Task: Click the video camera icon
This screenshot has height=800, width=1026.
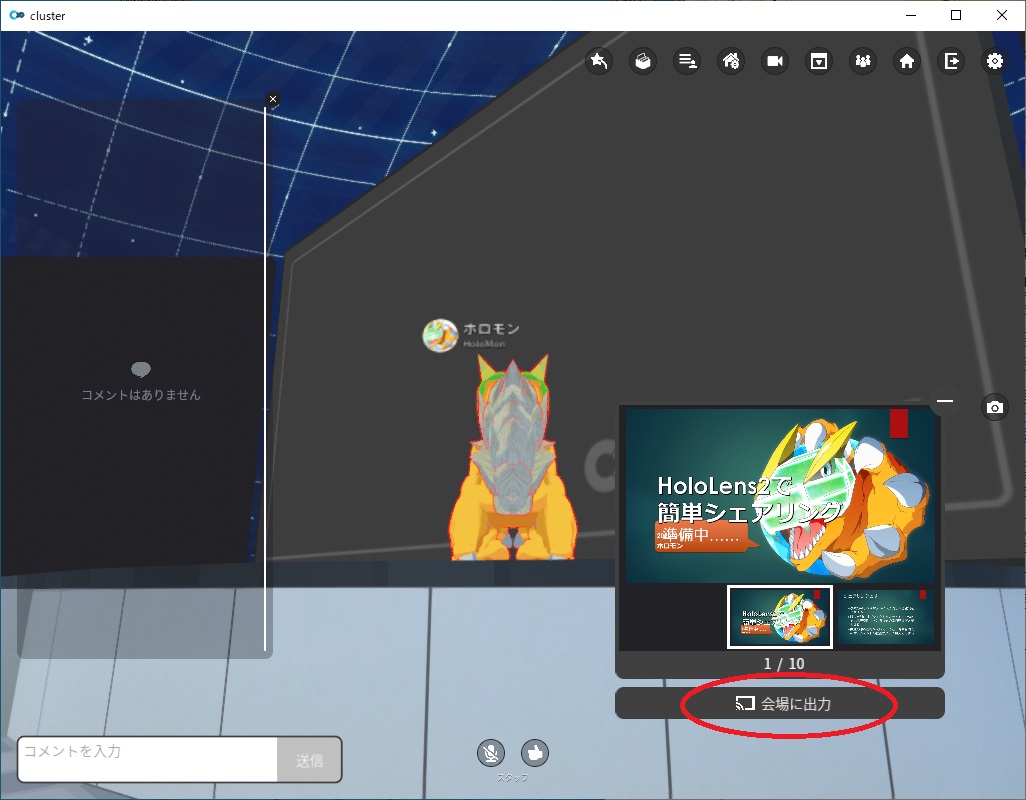Action: pos(775,61)
